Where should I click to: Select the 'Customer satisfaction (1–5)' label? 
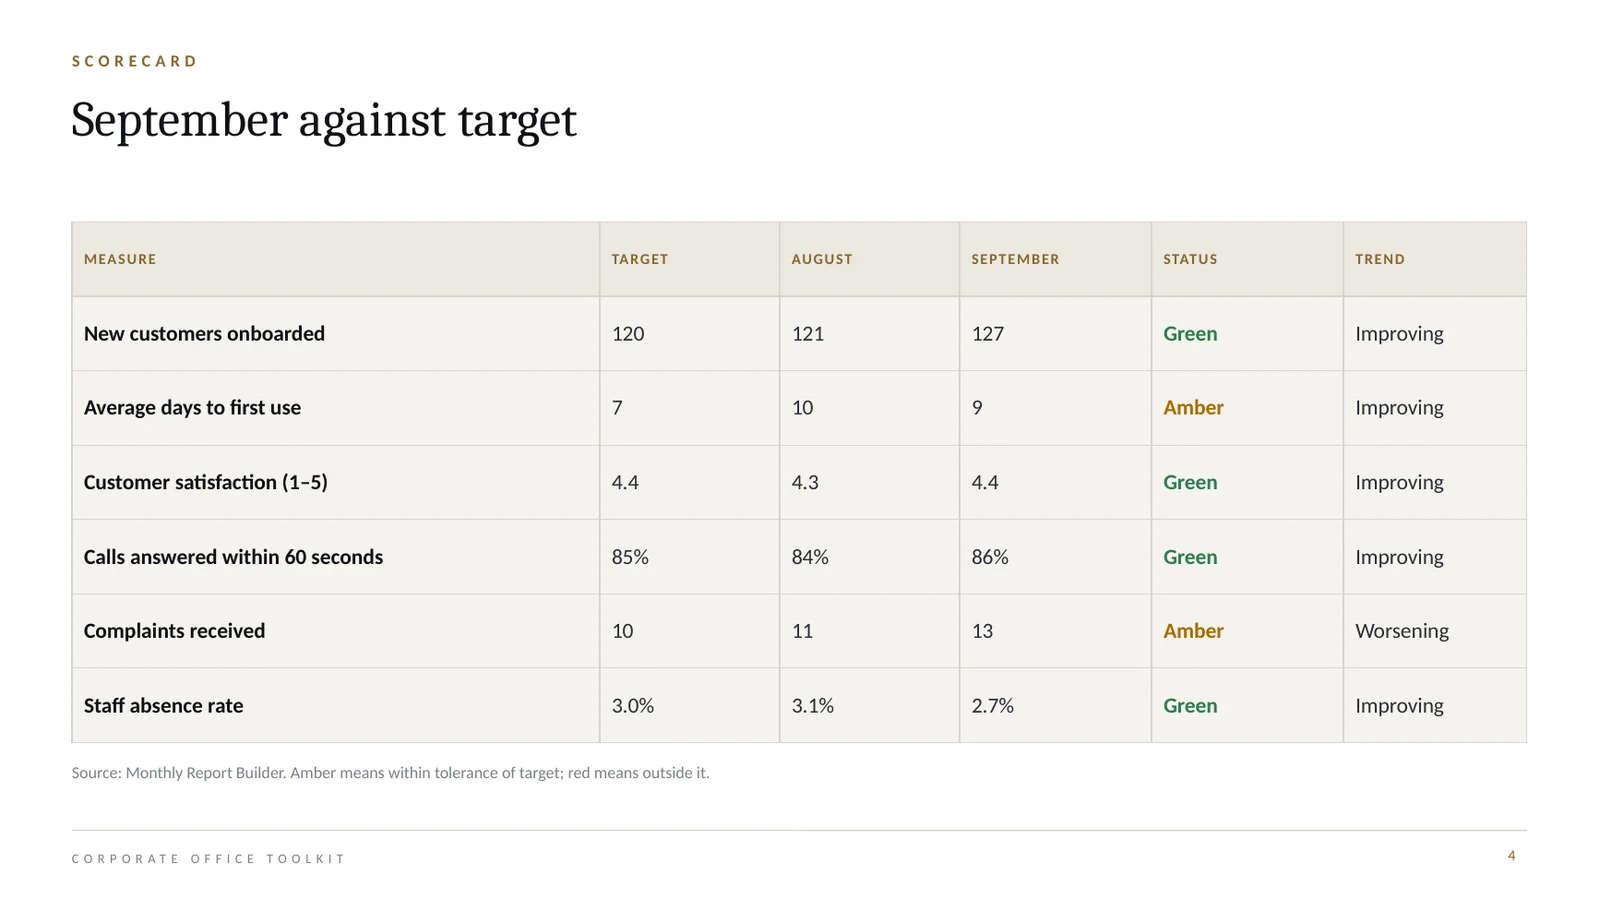point(205,482)
